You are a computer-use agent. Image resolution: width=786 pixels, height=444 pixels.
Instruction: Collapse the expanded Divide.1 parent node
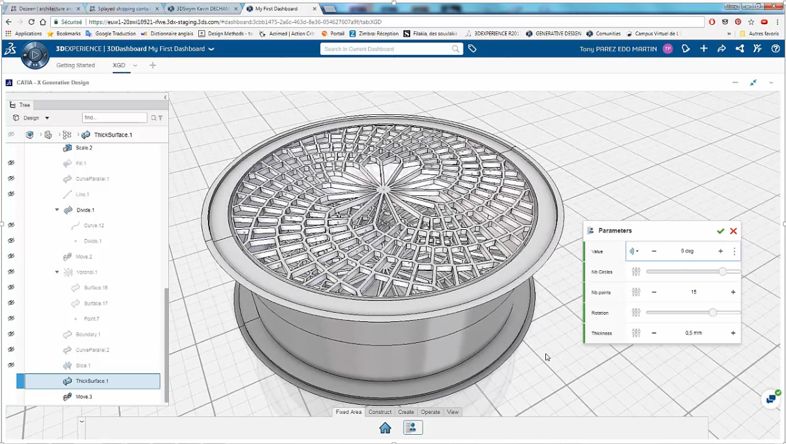pyautogui.click(x=57, y=209)
